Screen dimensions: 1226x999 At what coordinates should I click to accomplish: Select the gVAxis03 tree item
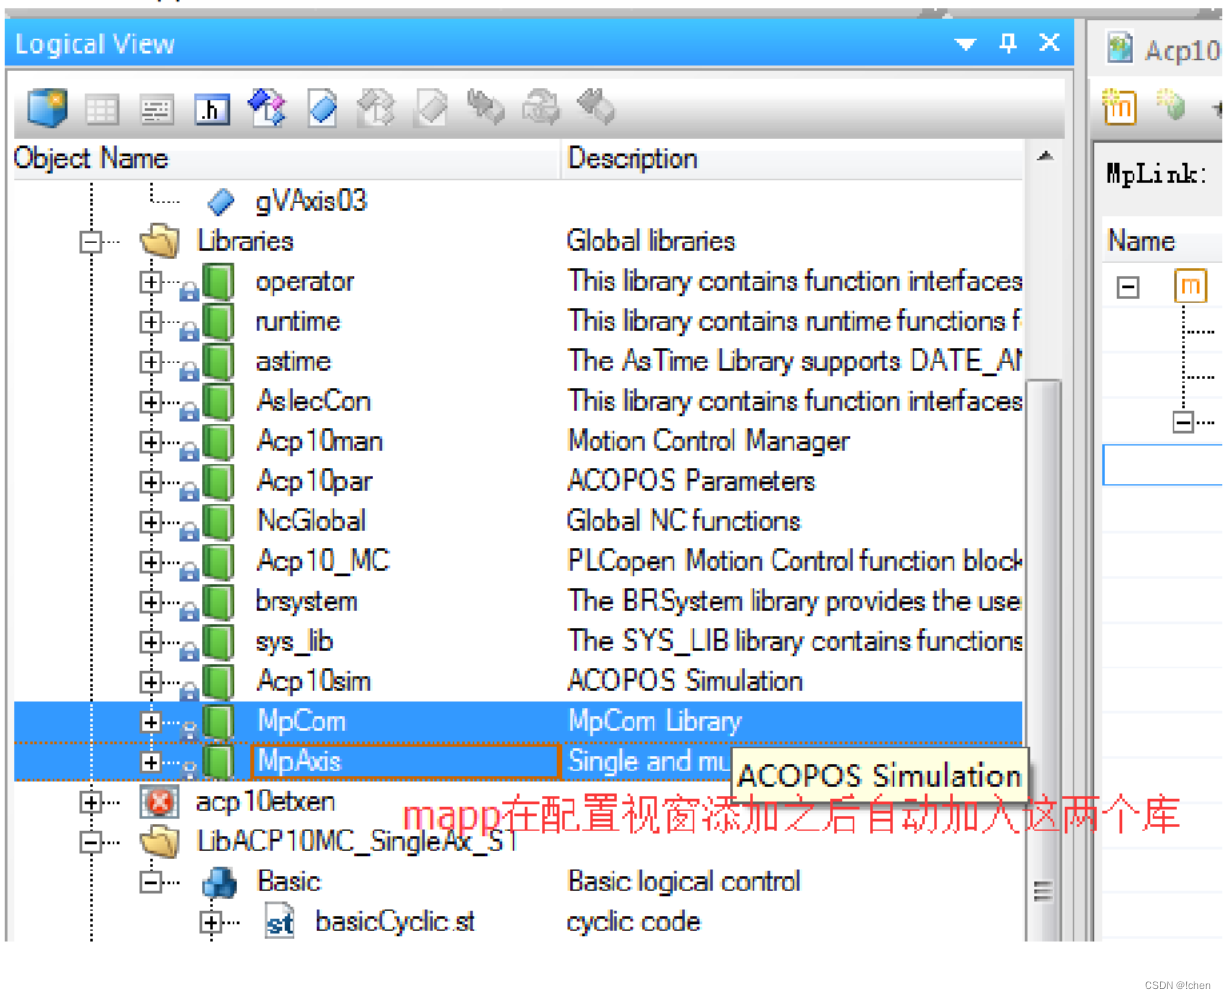click(x=311, y=201)
